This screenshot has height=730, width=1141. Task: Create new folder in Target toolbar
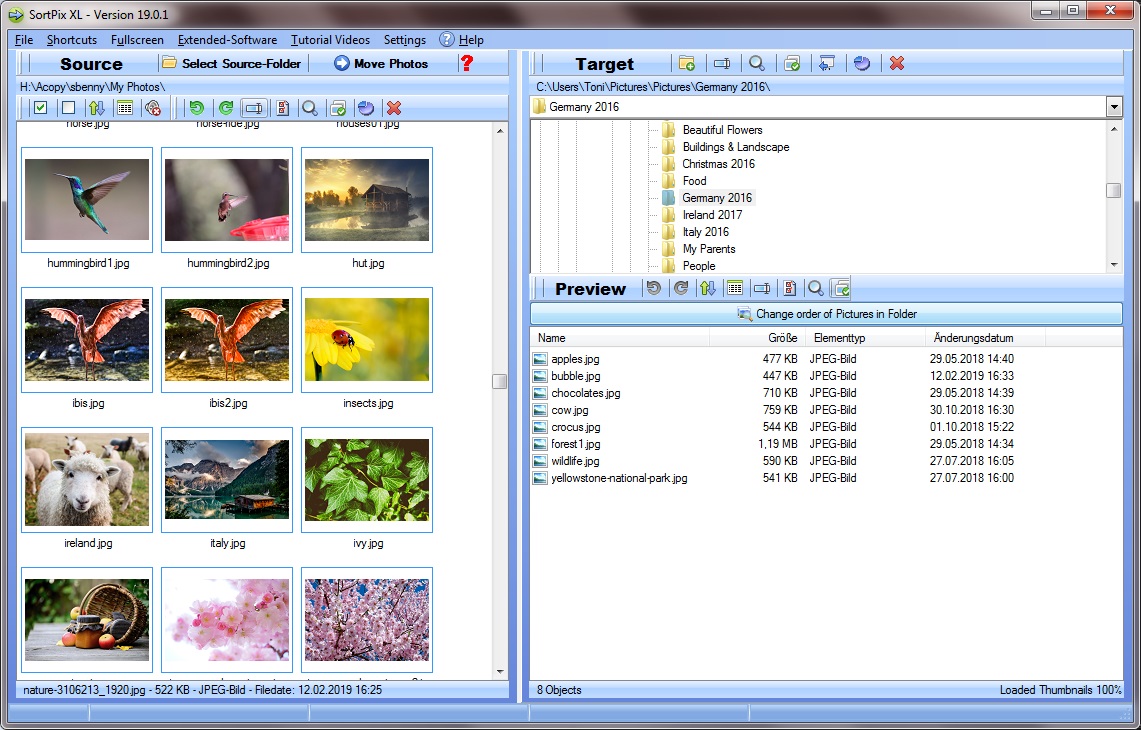687,63
